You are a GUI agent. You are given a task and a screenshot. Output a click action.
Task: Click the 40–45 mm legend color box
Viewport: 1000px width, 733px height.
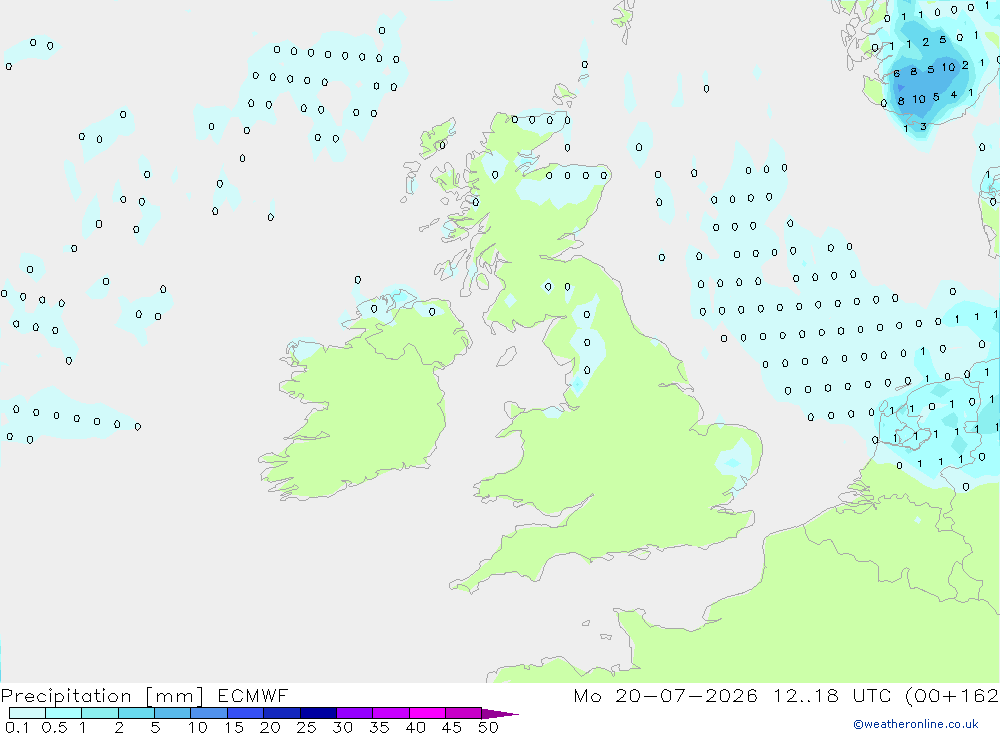coord(427,713)
